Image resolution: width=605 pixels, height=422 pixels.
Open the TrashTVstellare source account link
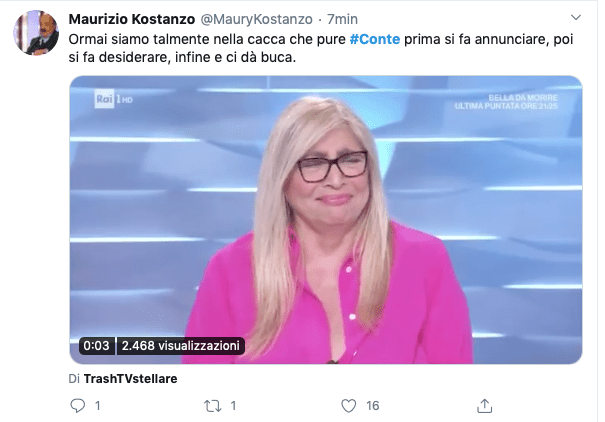coord(130,379)
